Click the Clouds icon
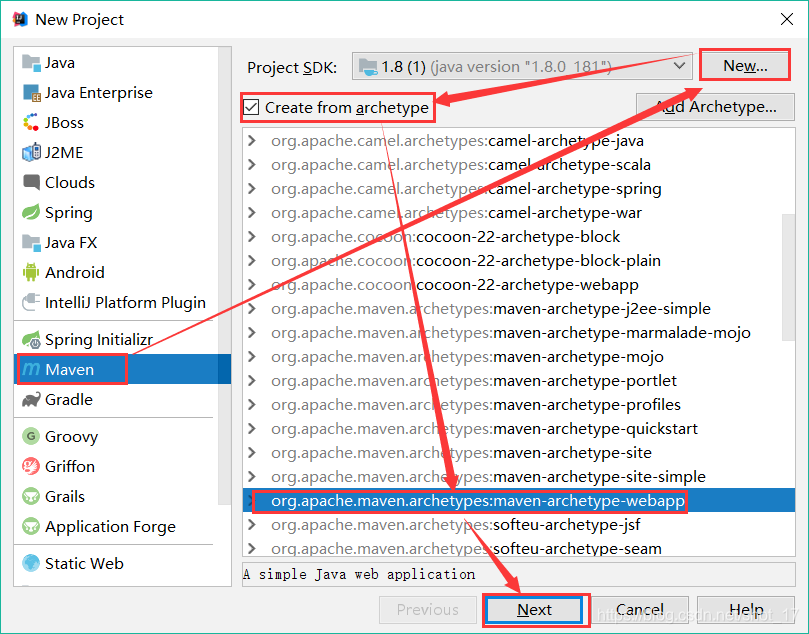 pyautogui.click(x=31, y=182)
